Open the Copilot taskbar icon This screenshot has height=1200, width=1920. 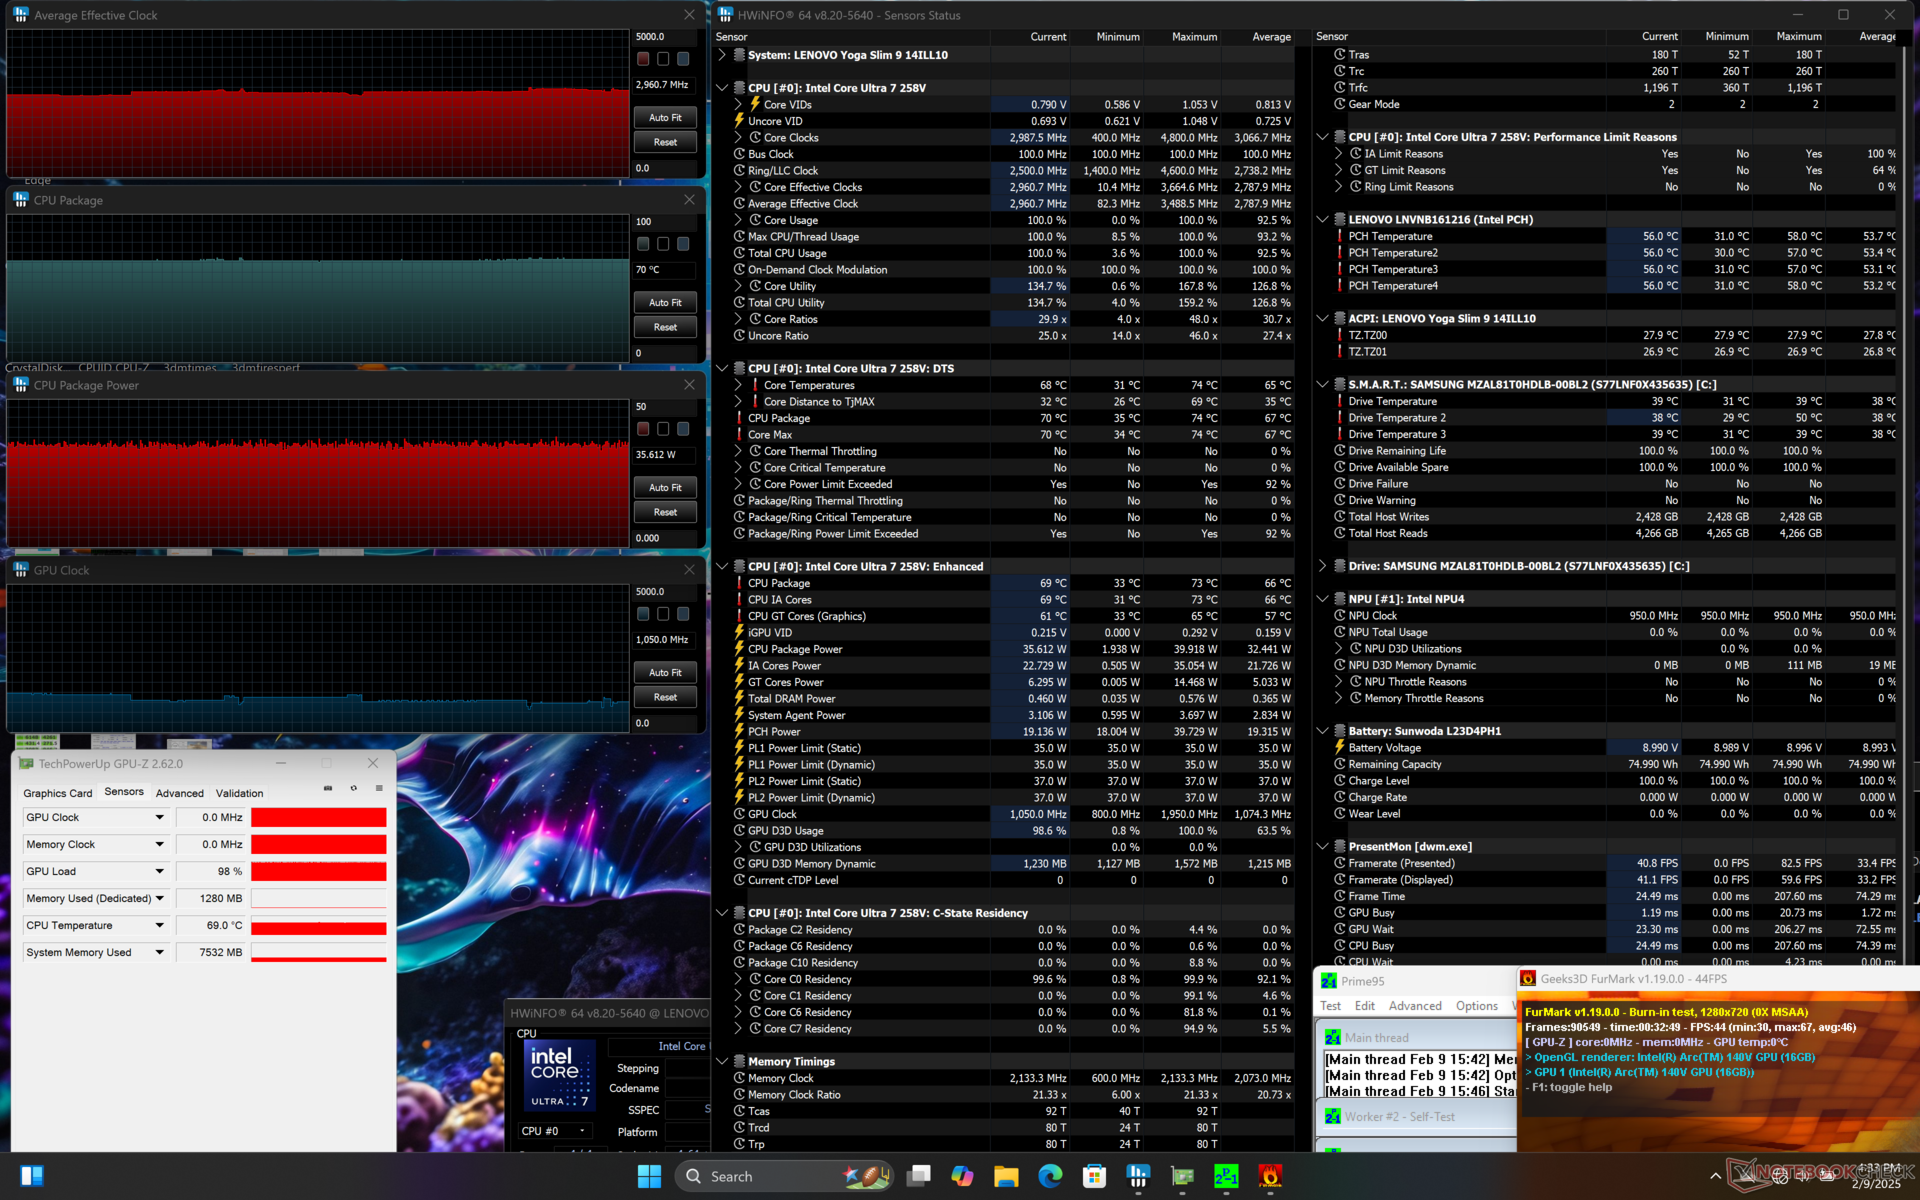[962, 1176]
